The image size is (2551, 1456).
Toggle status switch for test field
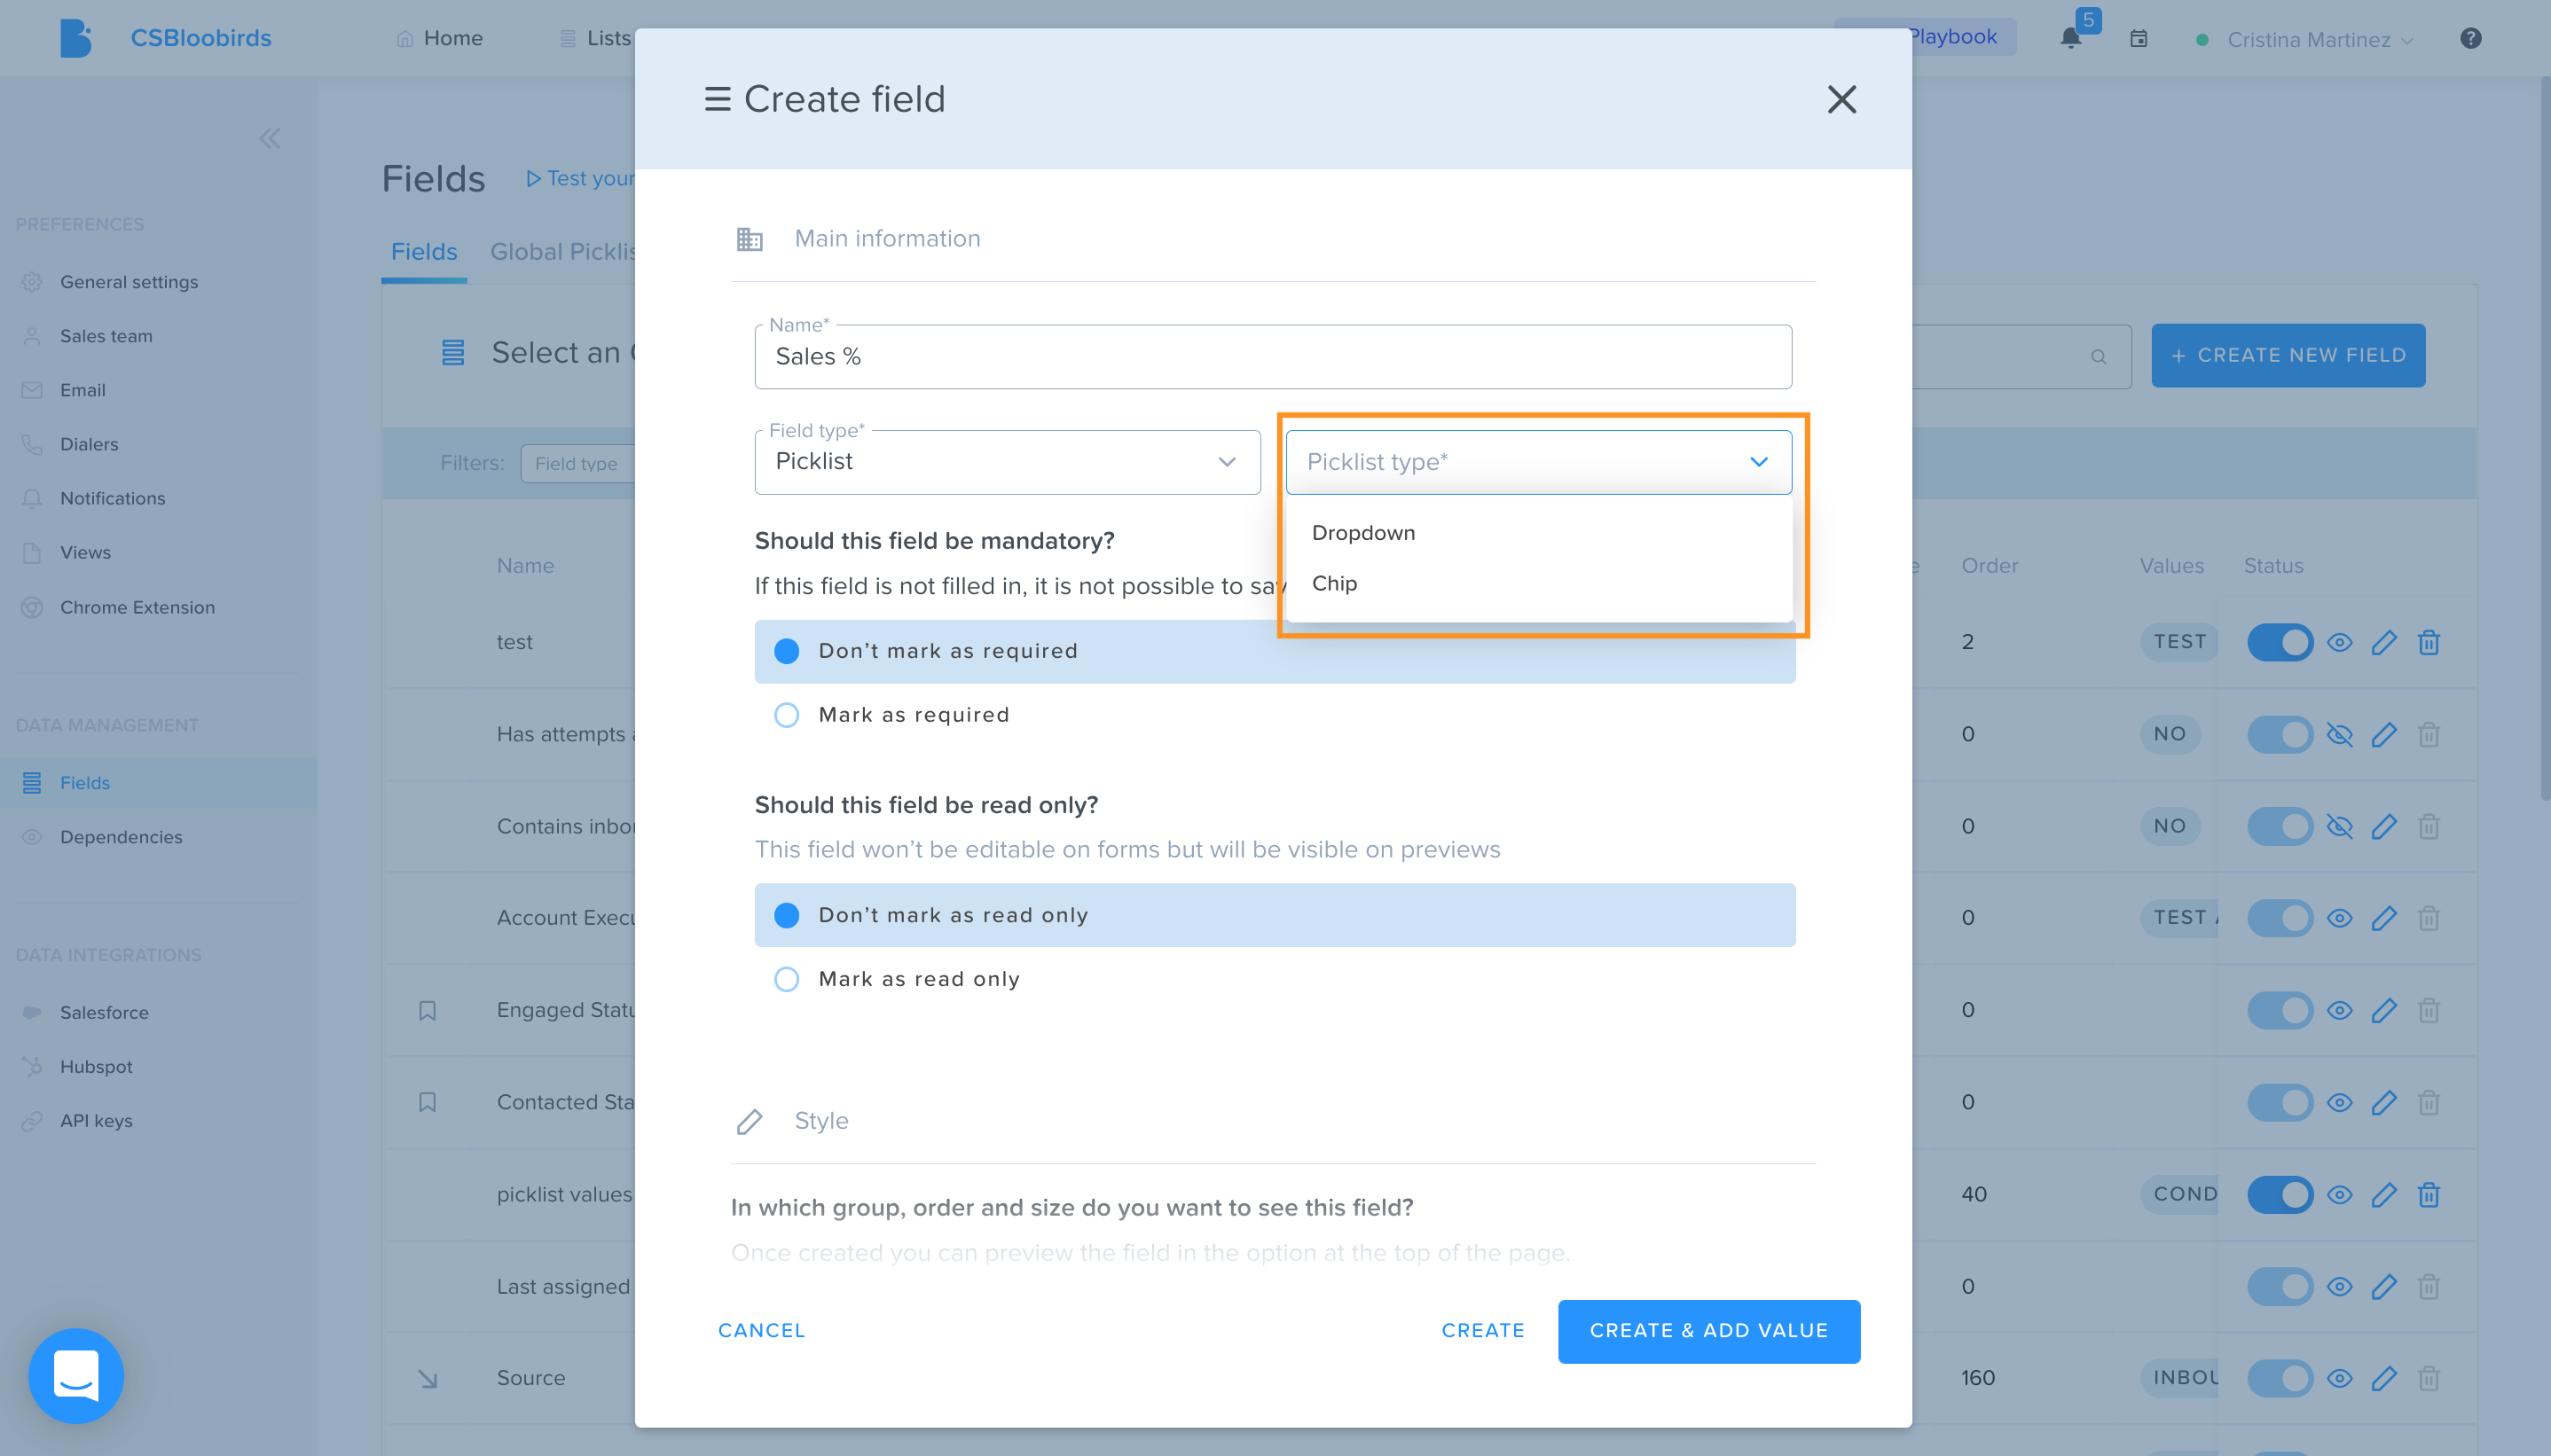click(x=2280, y=642)
